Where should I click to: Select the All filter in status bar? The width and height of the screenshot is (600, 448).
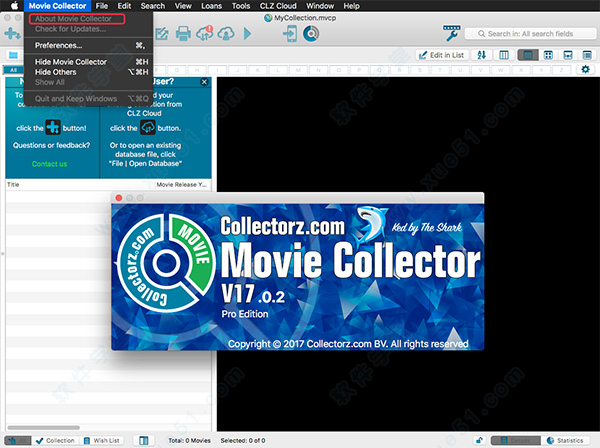tap(17, 441)
